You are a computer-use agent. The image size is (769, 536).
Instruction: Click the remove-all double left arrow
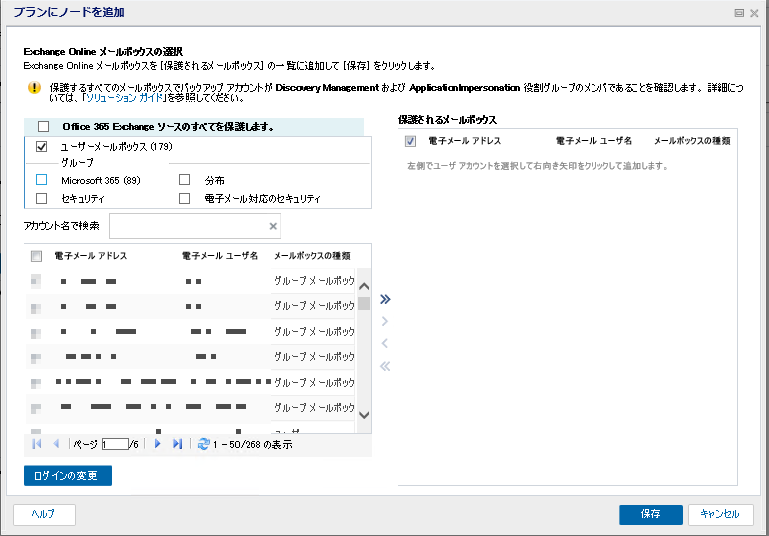385,366
